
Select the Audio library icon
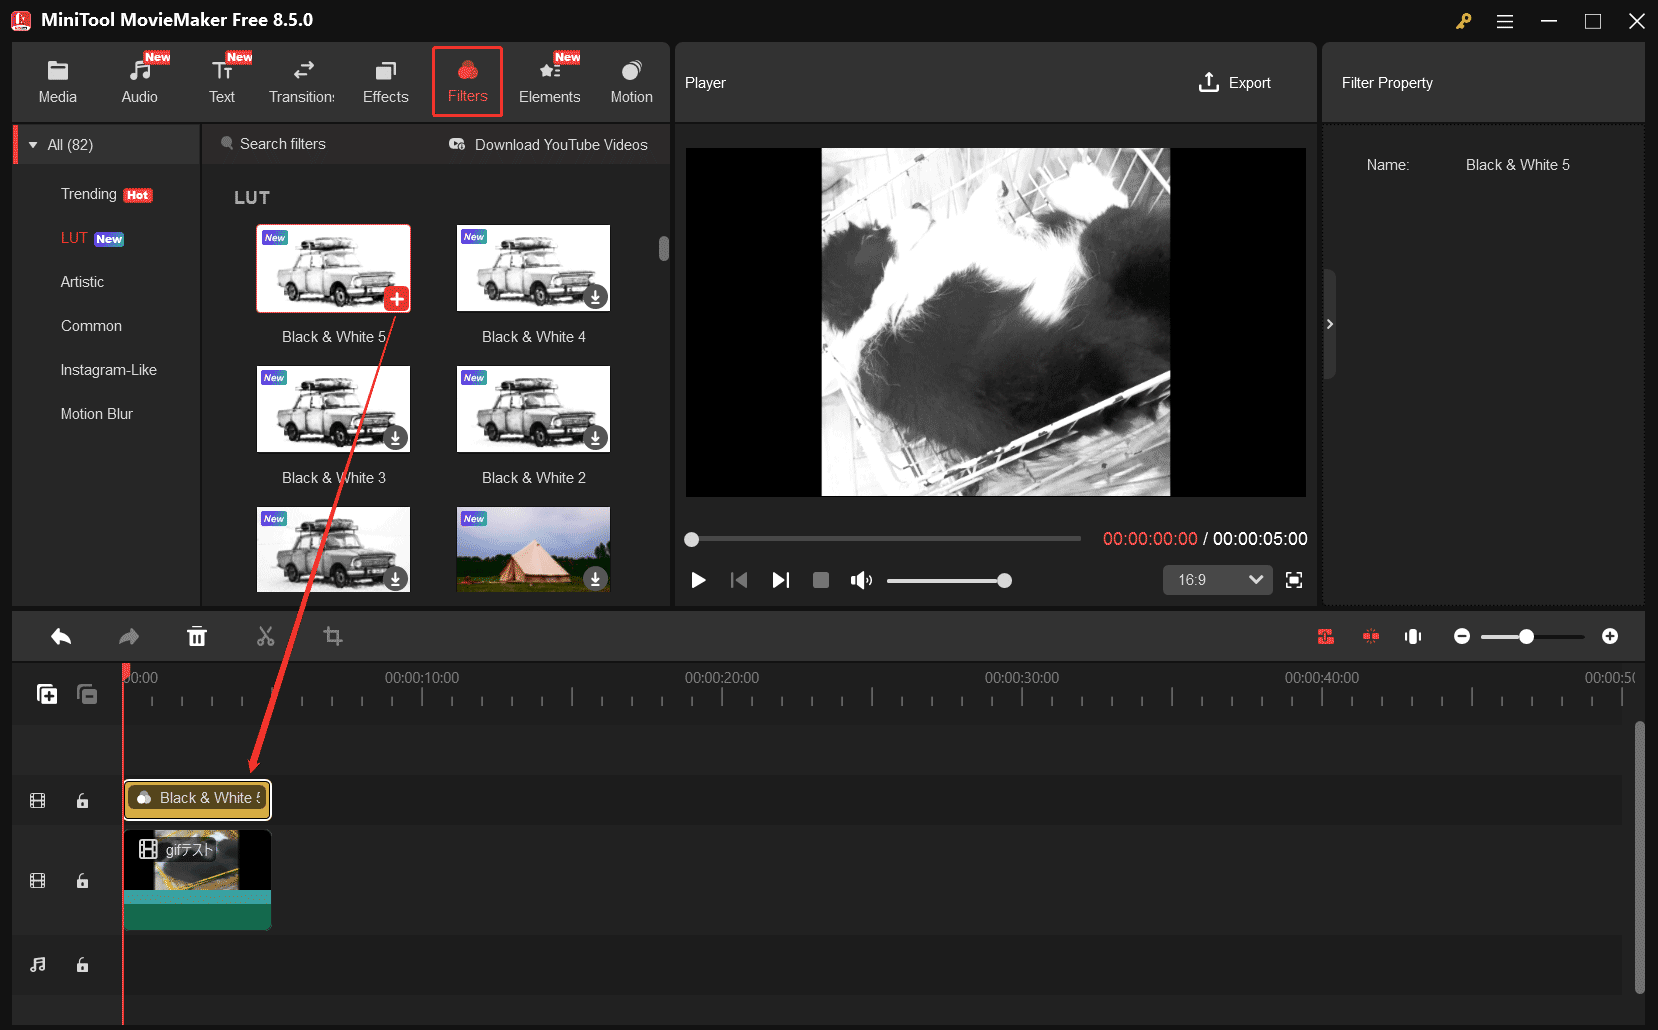click(x=139, y=80)
